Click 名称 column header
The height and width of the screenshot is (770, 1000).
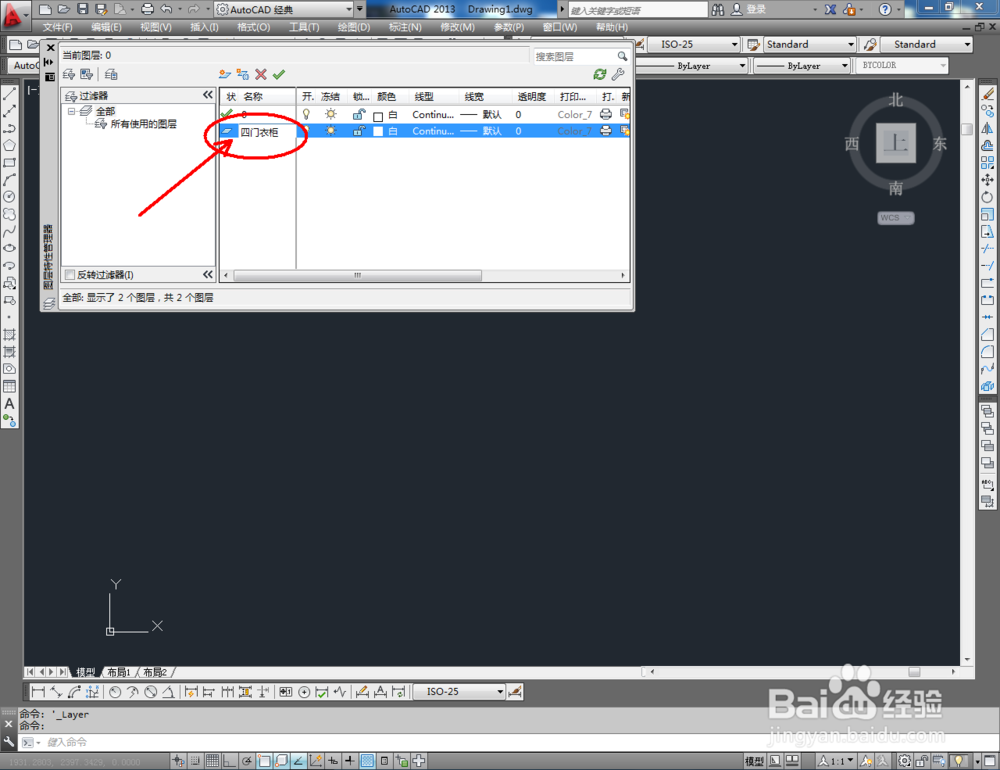(253, 96)
